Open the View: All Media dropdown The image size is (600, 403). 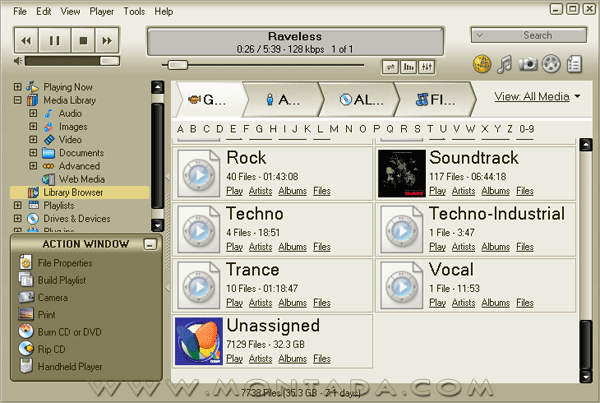(x=538, y=97)
